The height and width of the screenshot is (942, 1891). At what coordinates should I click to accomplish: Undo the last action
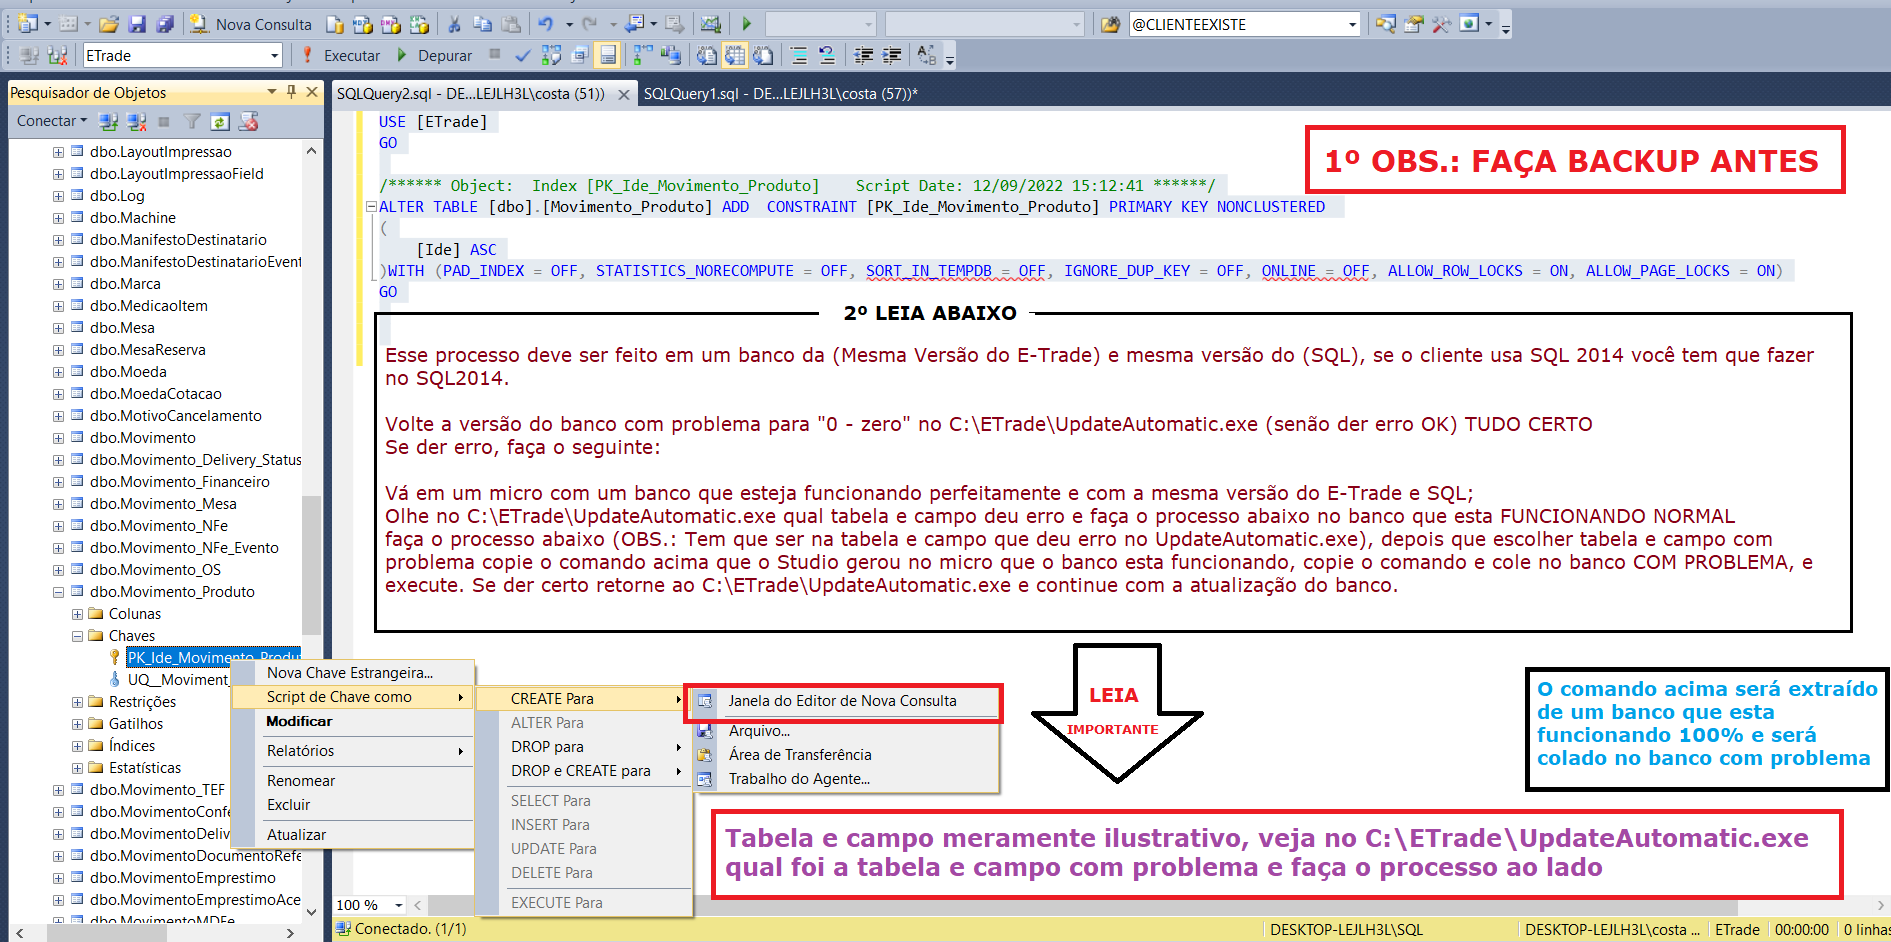(x=546, y=24)
